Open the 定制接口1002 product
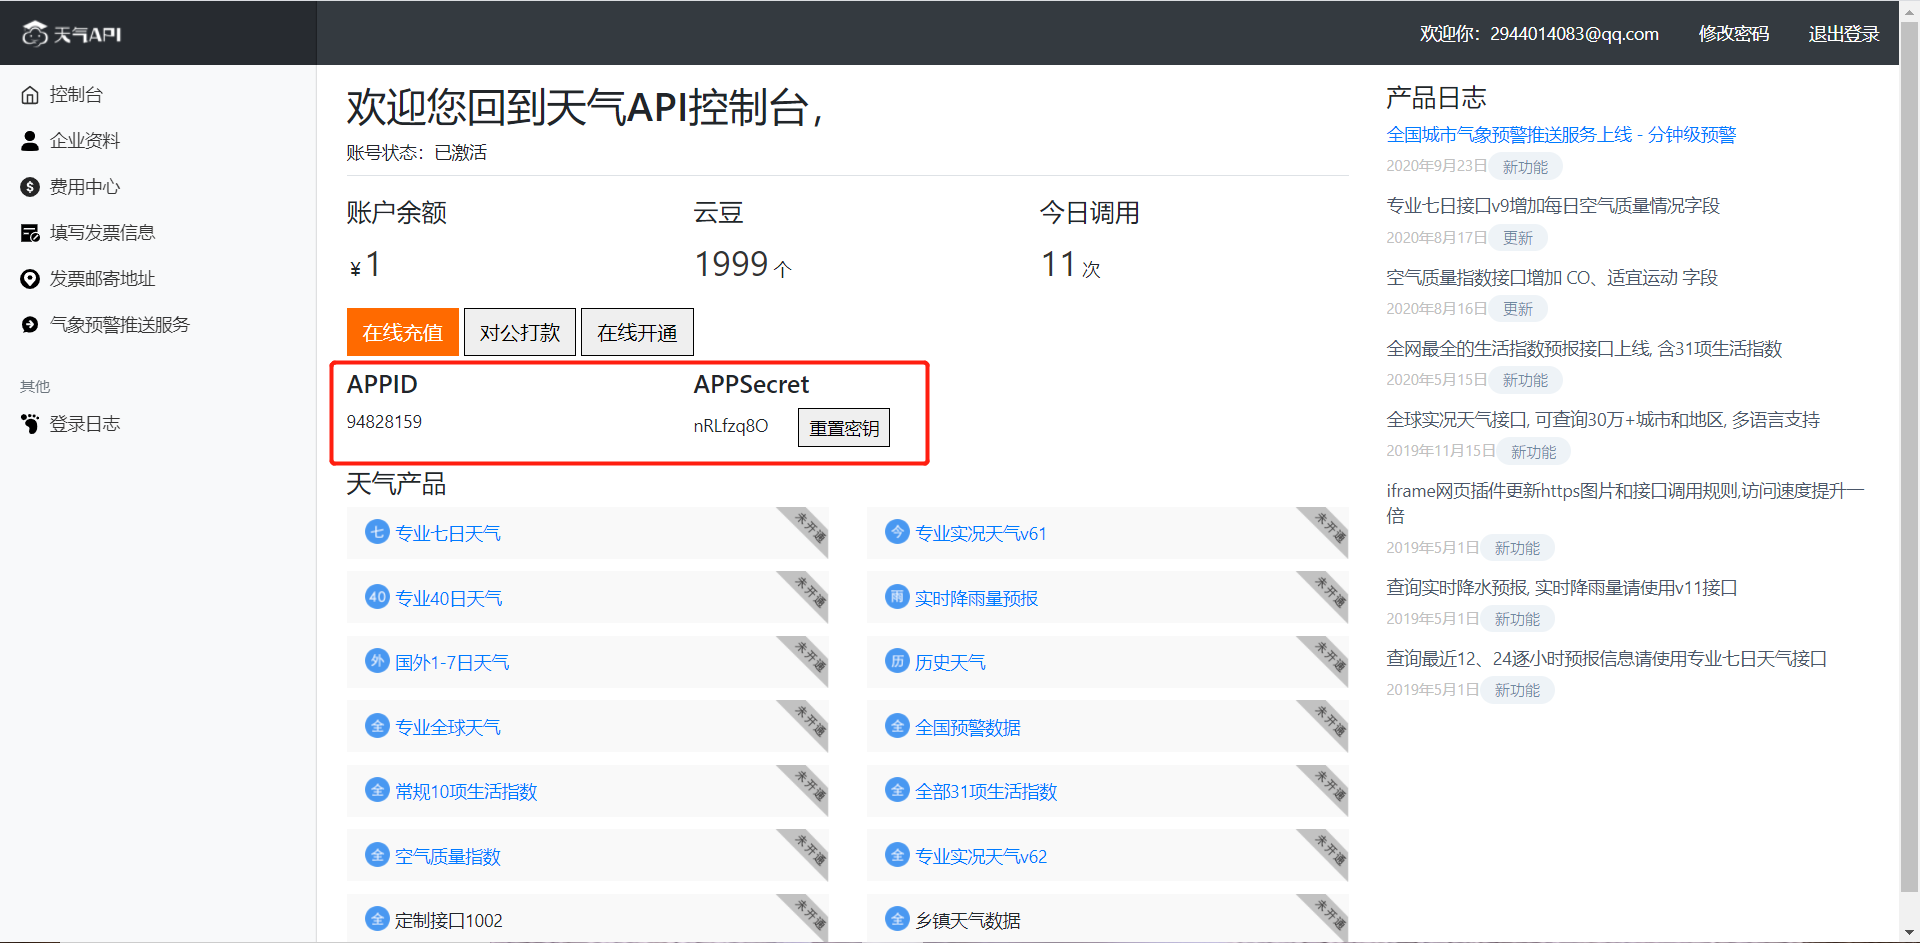Viewport: 1920px width, 943px height. click(x=449, y=921)
